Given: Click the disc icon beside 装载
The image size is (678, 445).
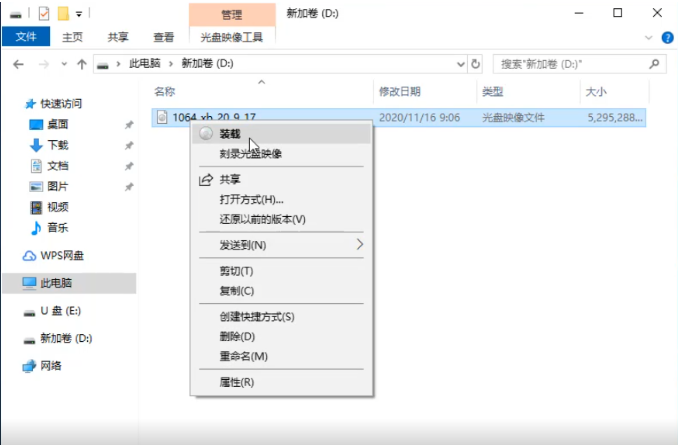Looking at the screenshot, I should (x=205, y=133).
